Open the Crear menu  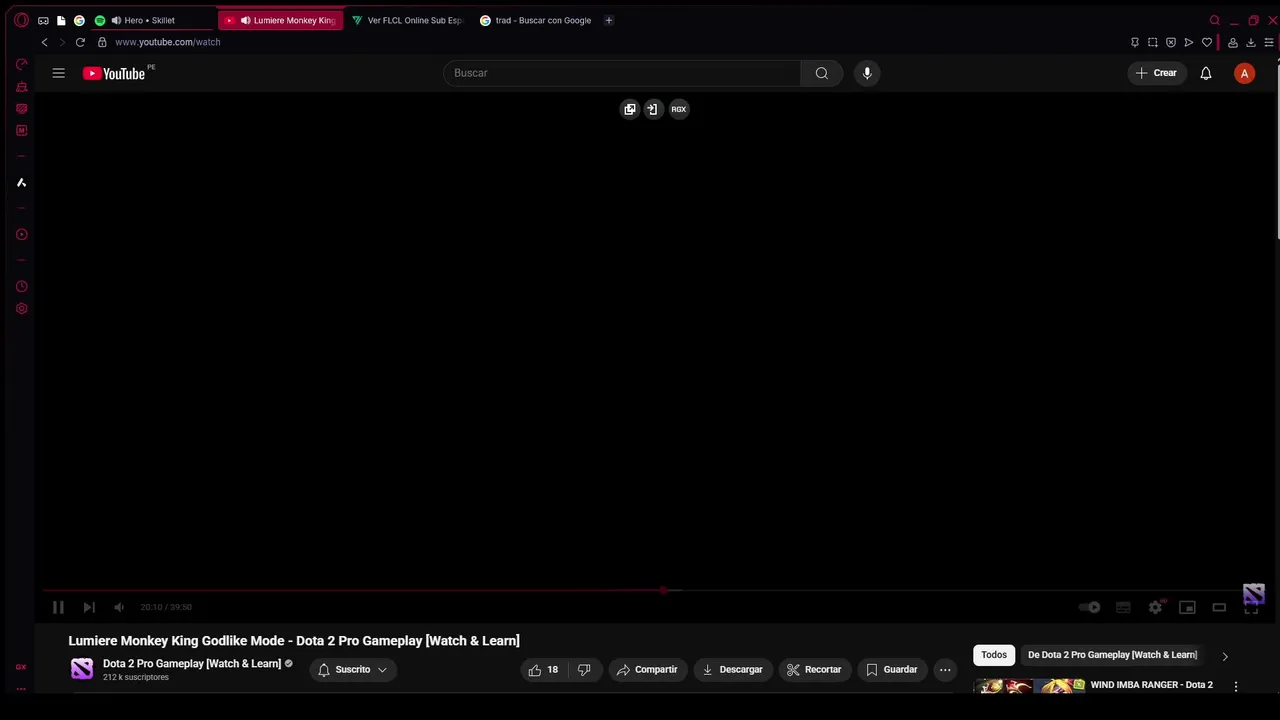point(1157,73)
